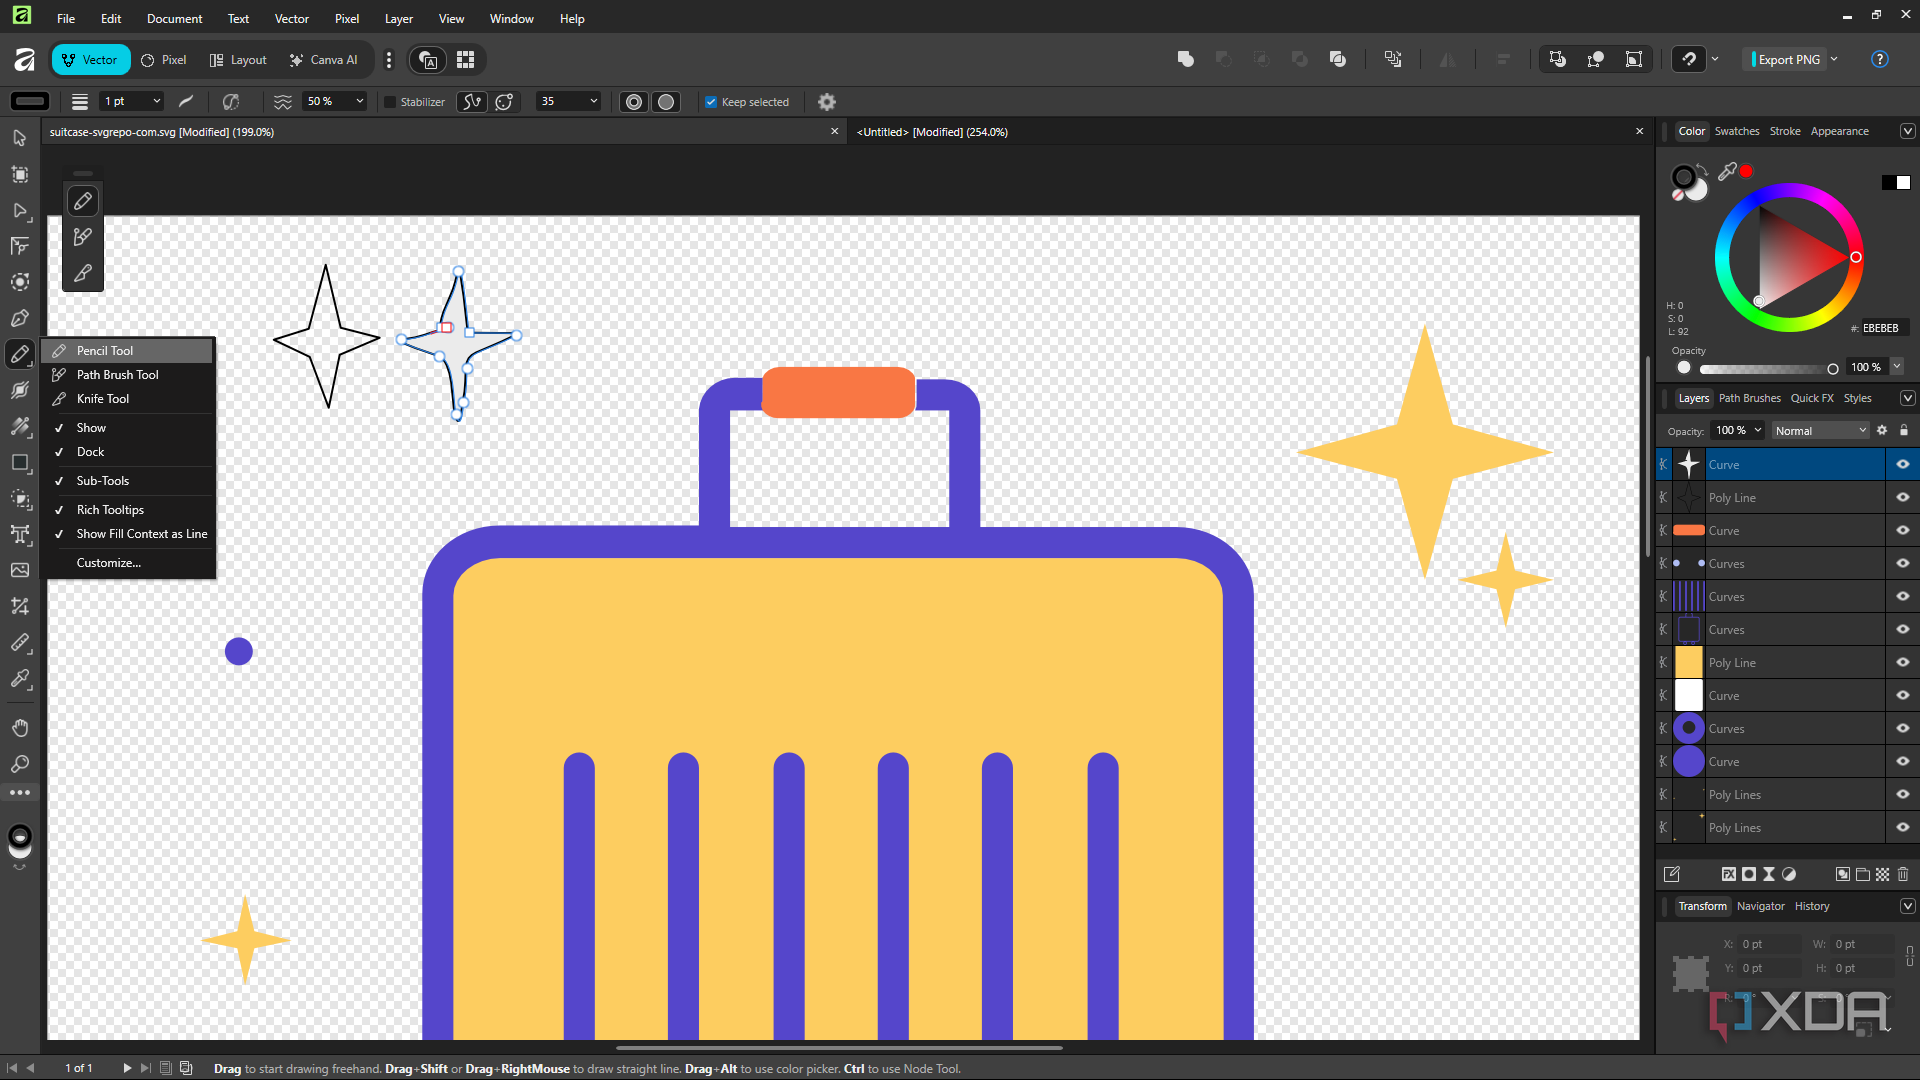The width and height of the screenshot is (1920, 1080).
Task: Switch to the Swatches tab
Action: pos(1737,132)
